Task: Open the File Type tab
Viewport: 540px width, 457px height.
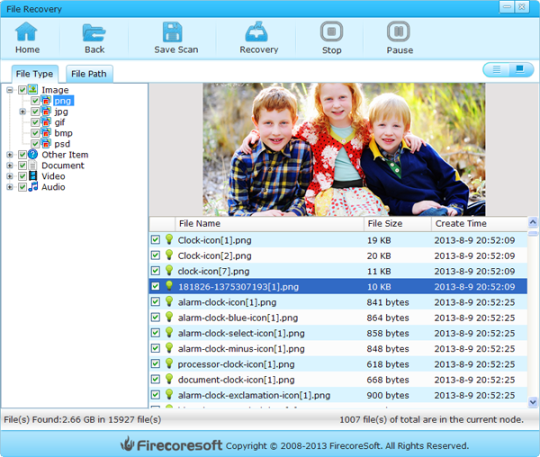Action: coord(34,74)
